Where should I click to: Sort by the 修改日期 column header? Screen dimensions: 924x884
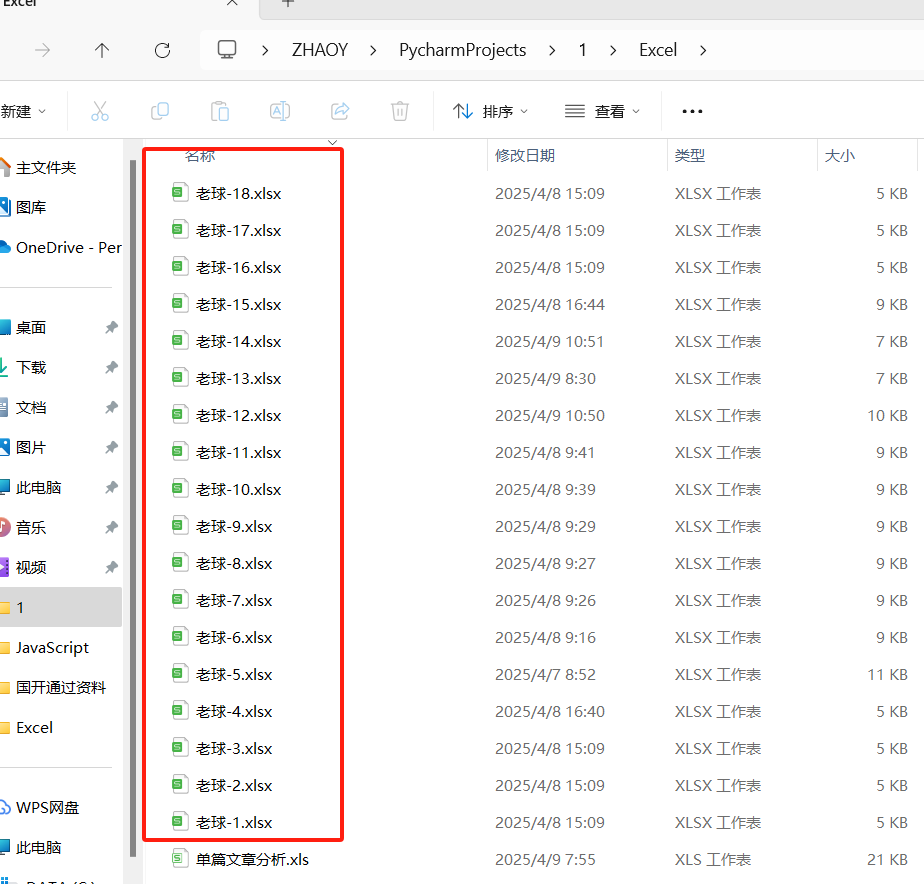click(524, 156)
